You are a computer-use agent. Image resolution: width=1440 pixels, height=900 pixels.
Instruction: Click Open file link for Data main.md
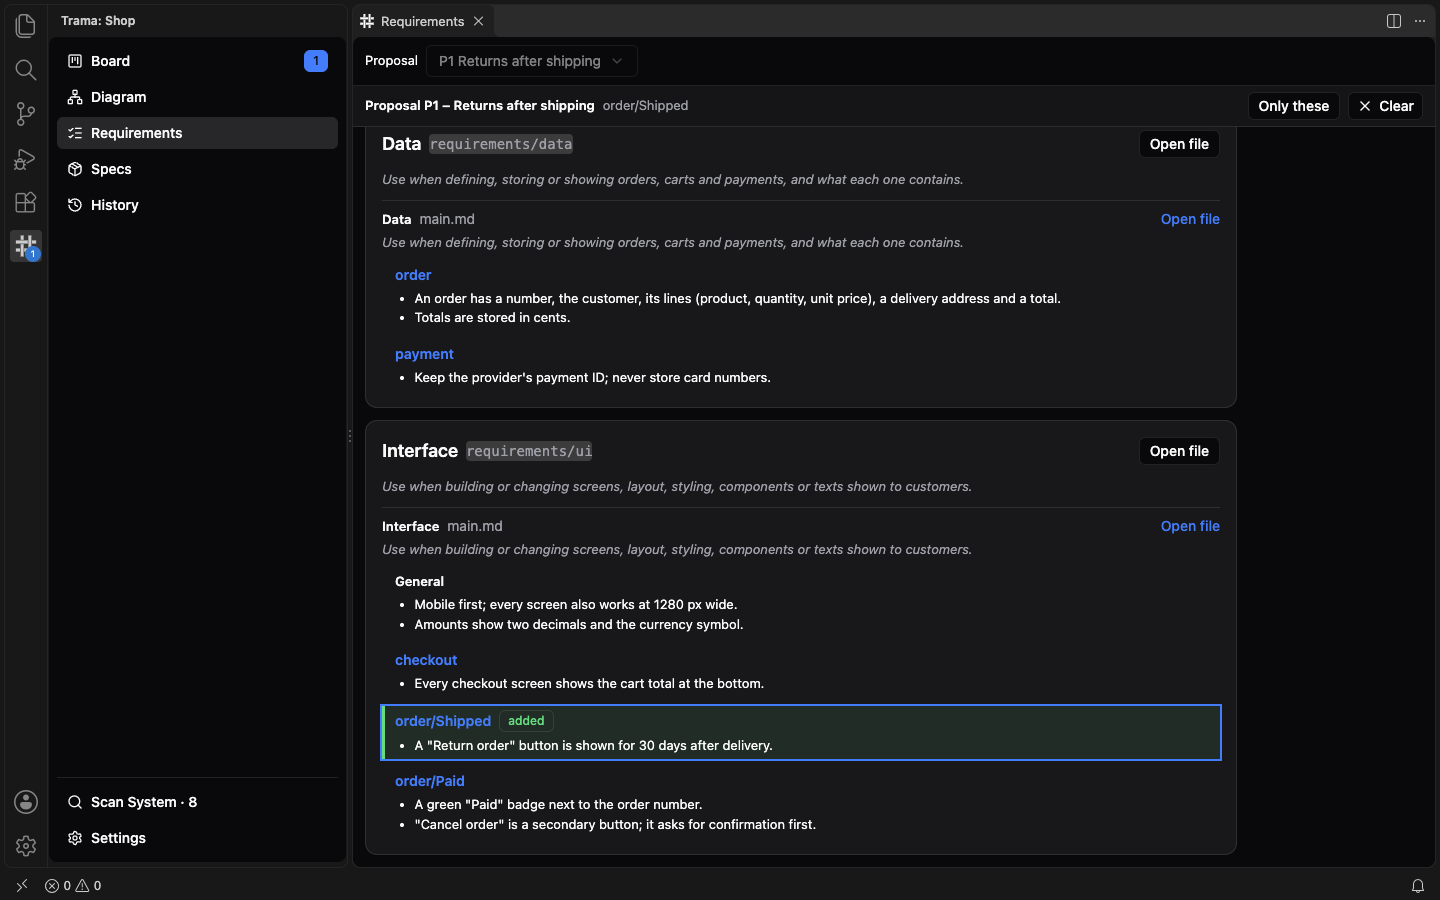[x=1190, y=219]
